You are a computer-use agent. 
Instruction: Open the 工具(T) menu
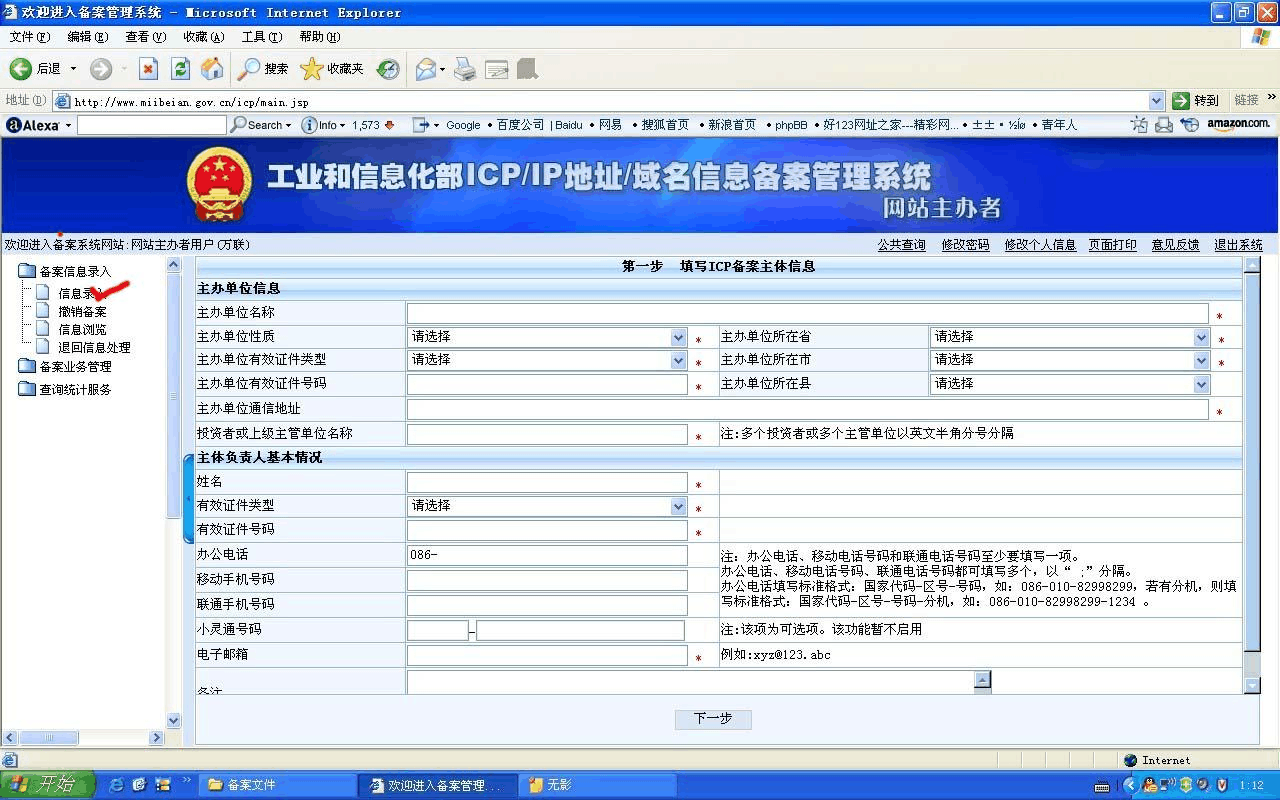[x=261, y=37]
